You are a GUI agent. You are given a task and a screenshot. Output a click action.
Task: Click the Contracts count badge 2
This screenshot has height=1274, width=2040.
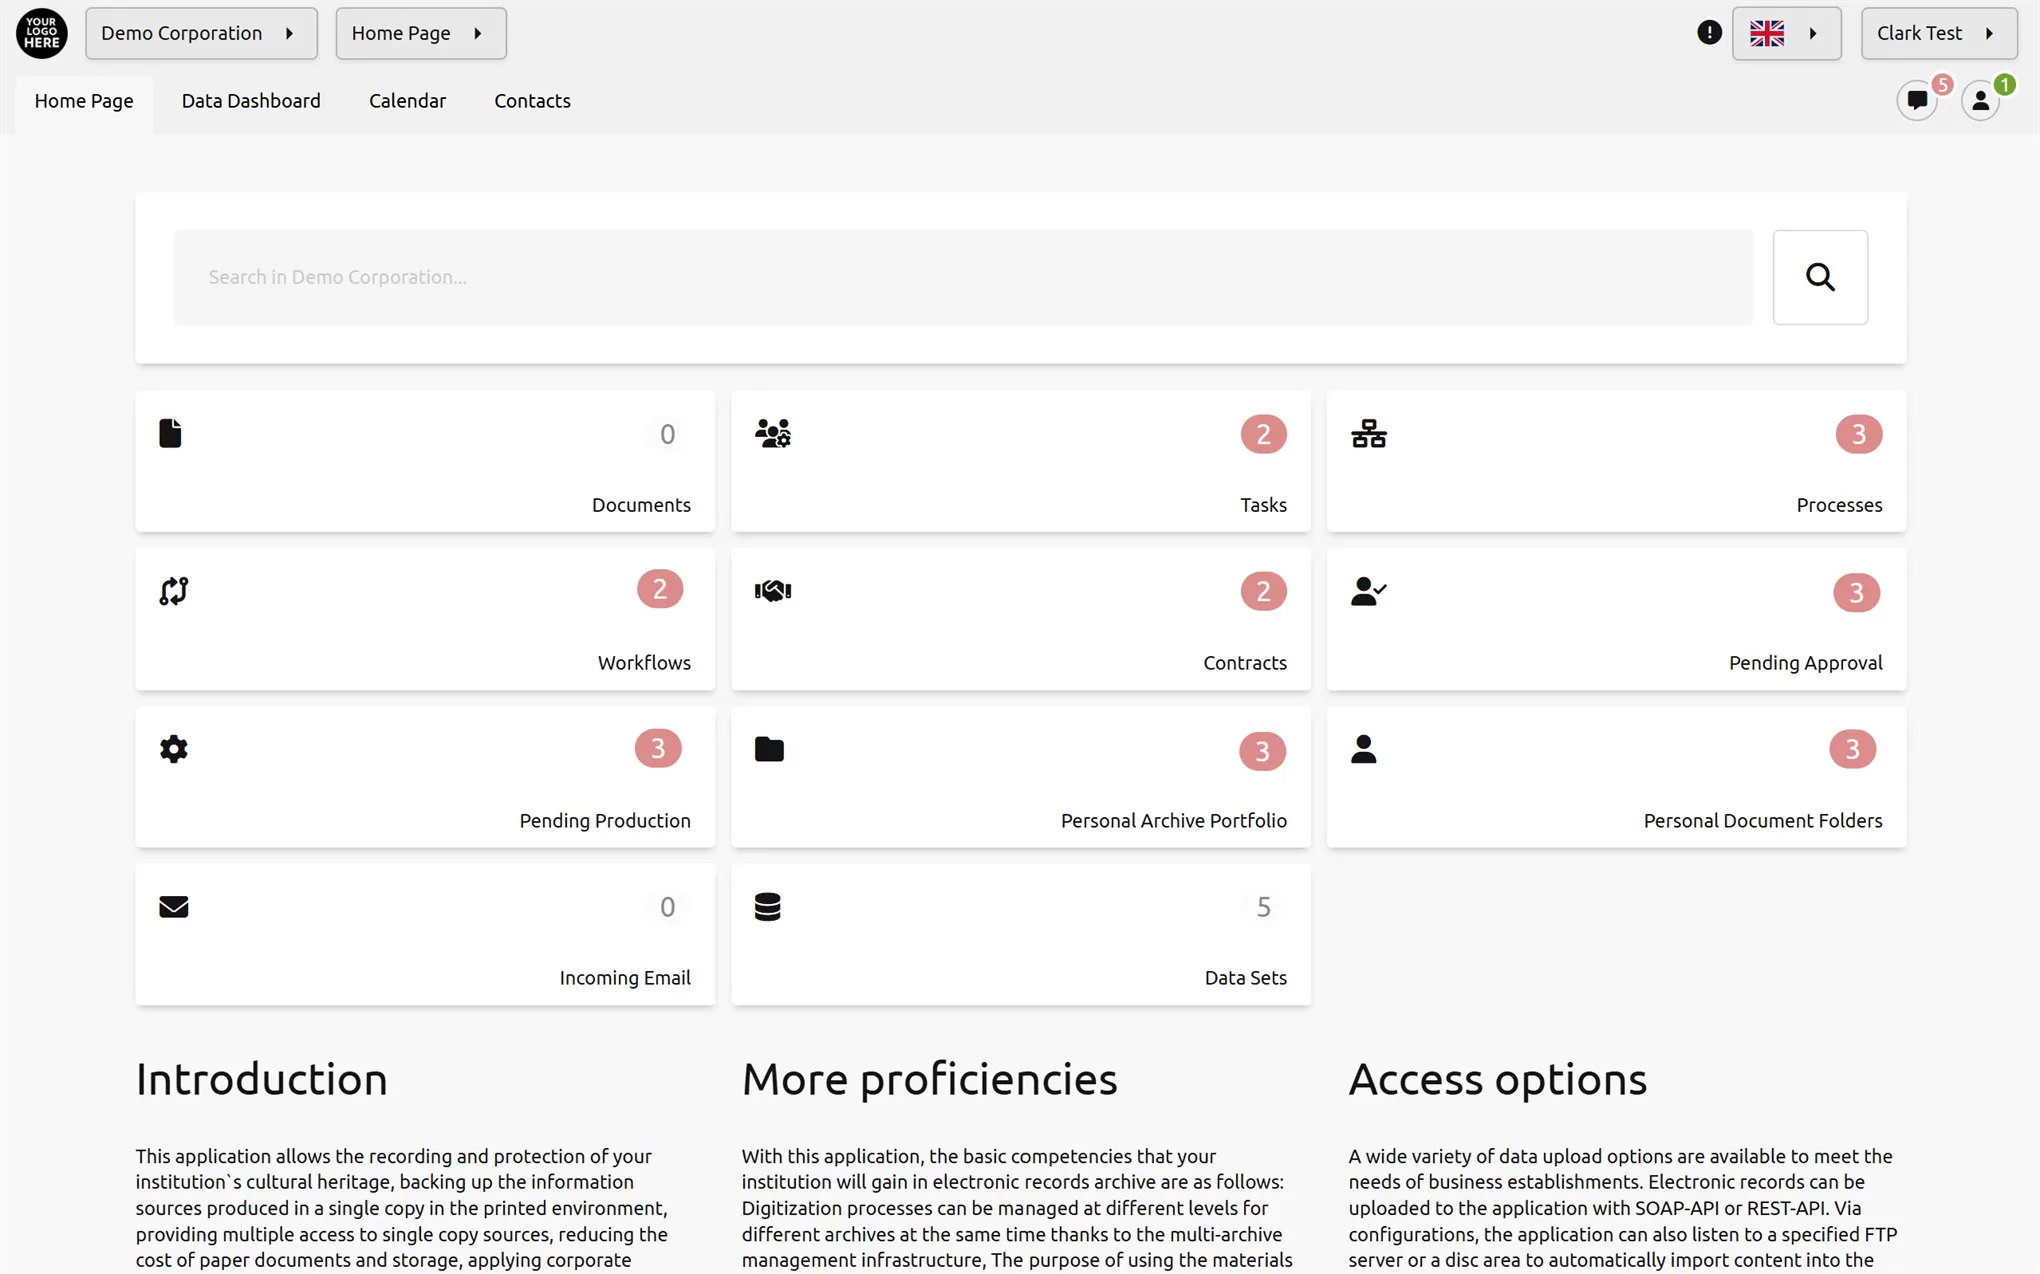tap(1263, 591)
